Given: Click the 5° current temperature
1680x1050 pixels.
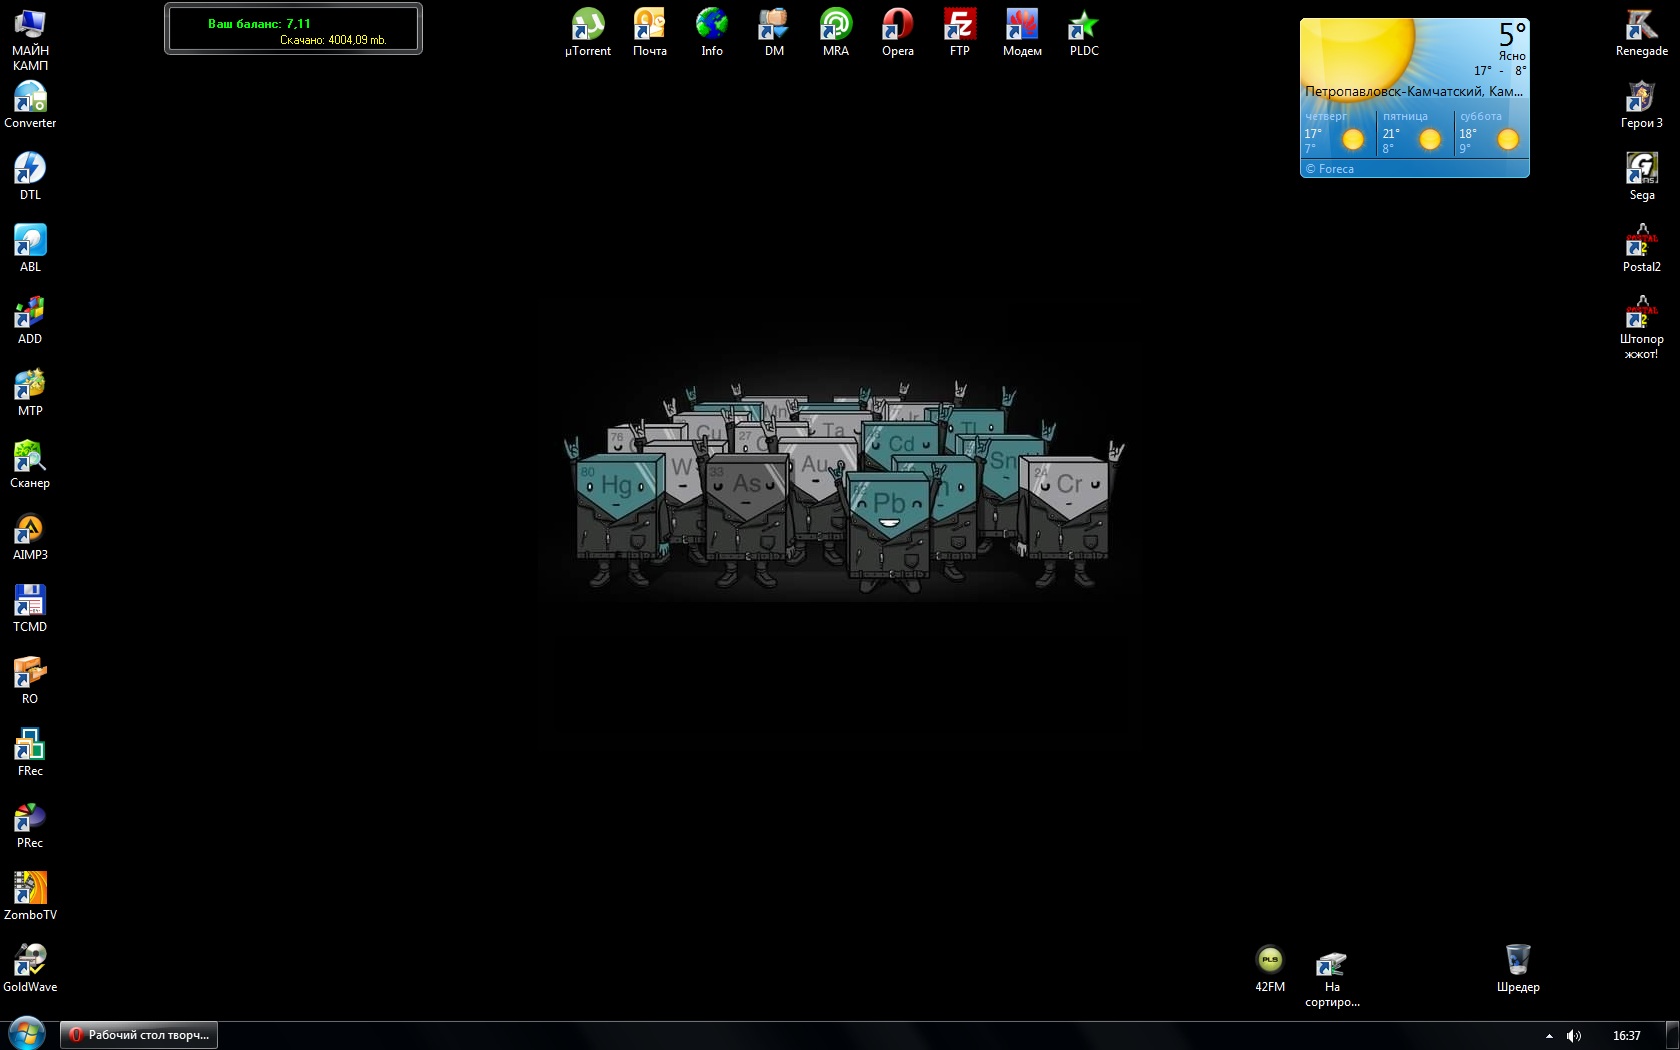Looking at the screenshot, I should click(x=1512, y=34).
